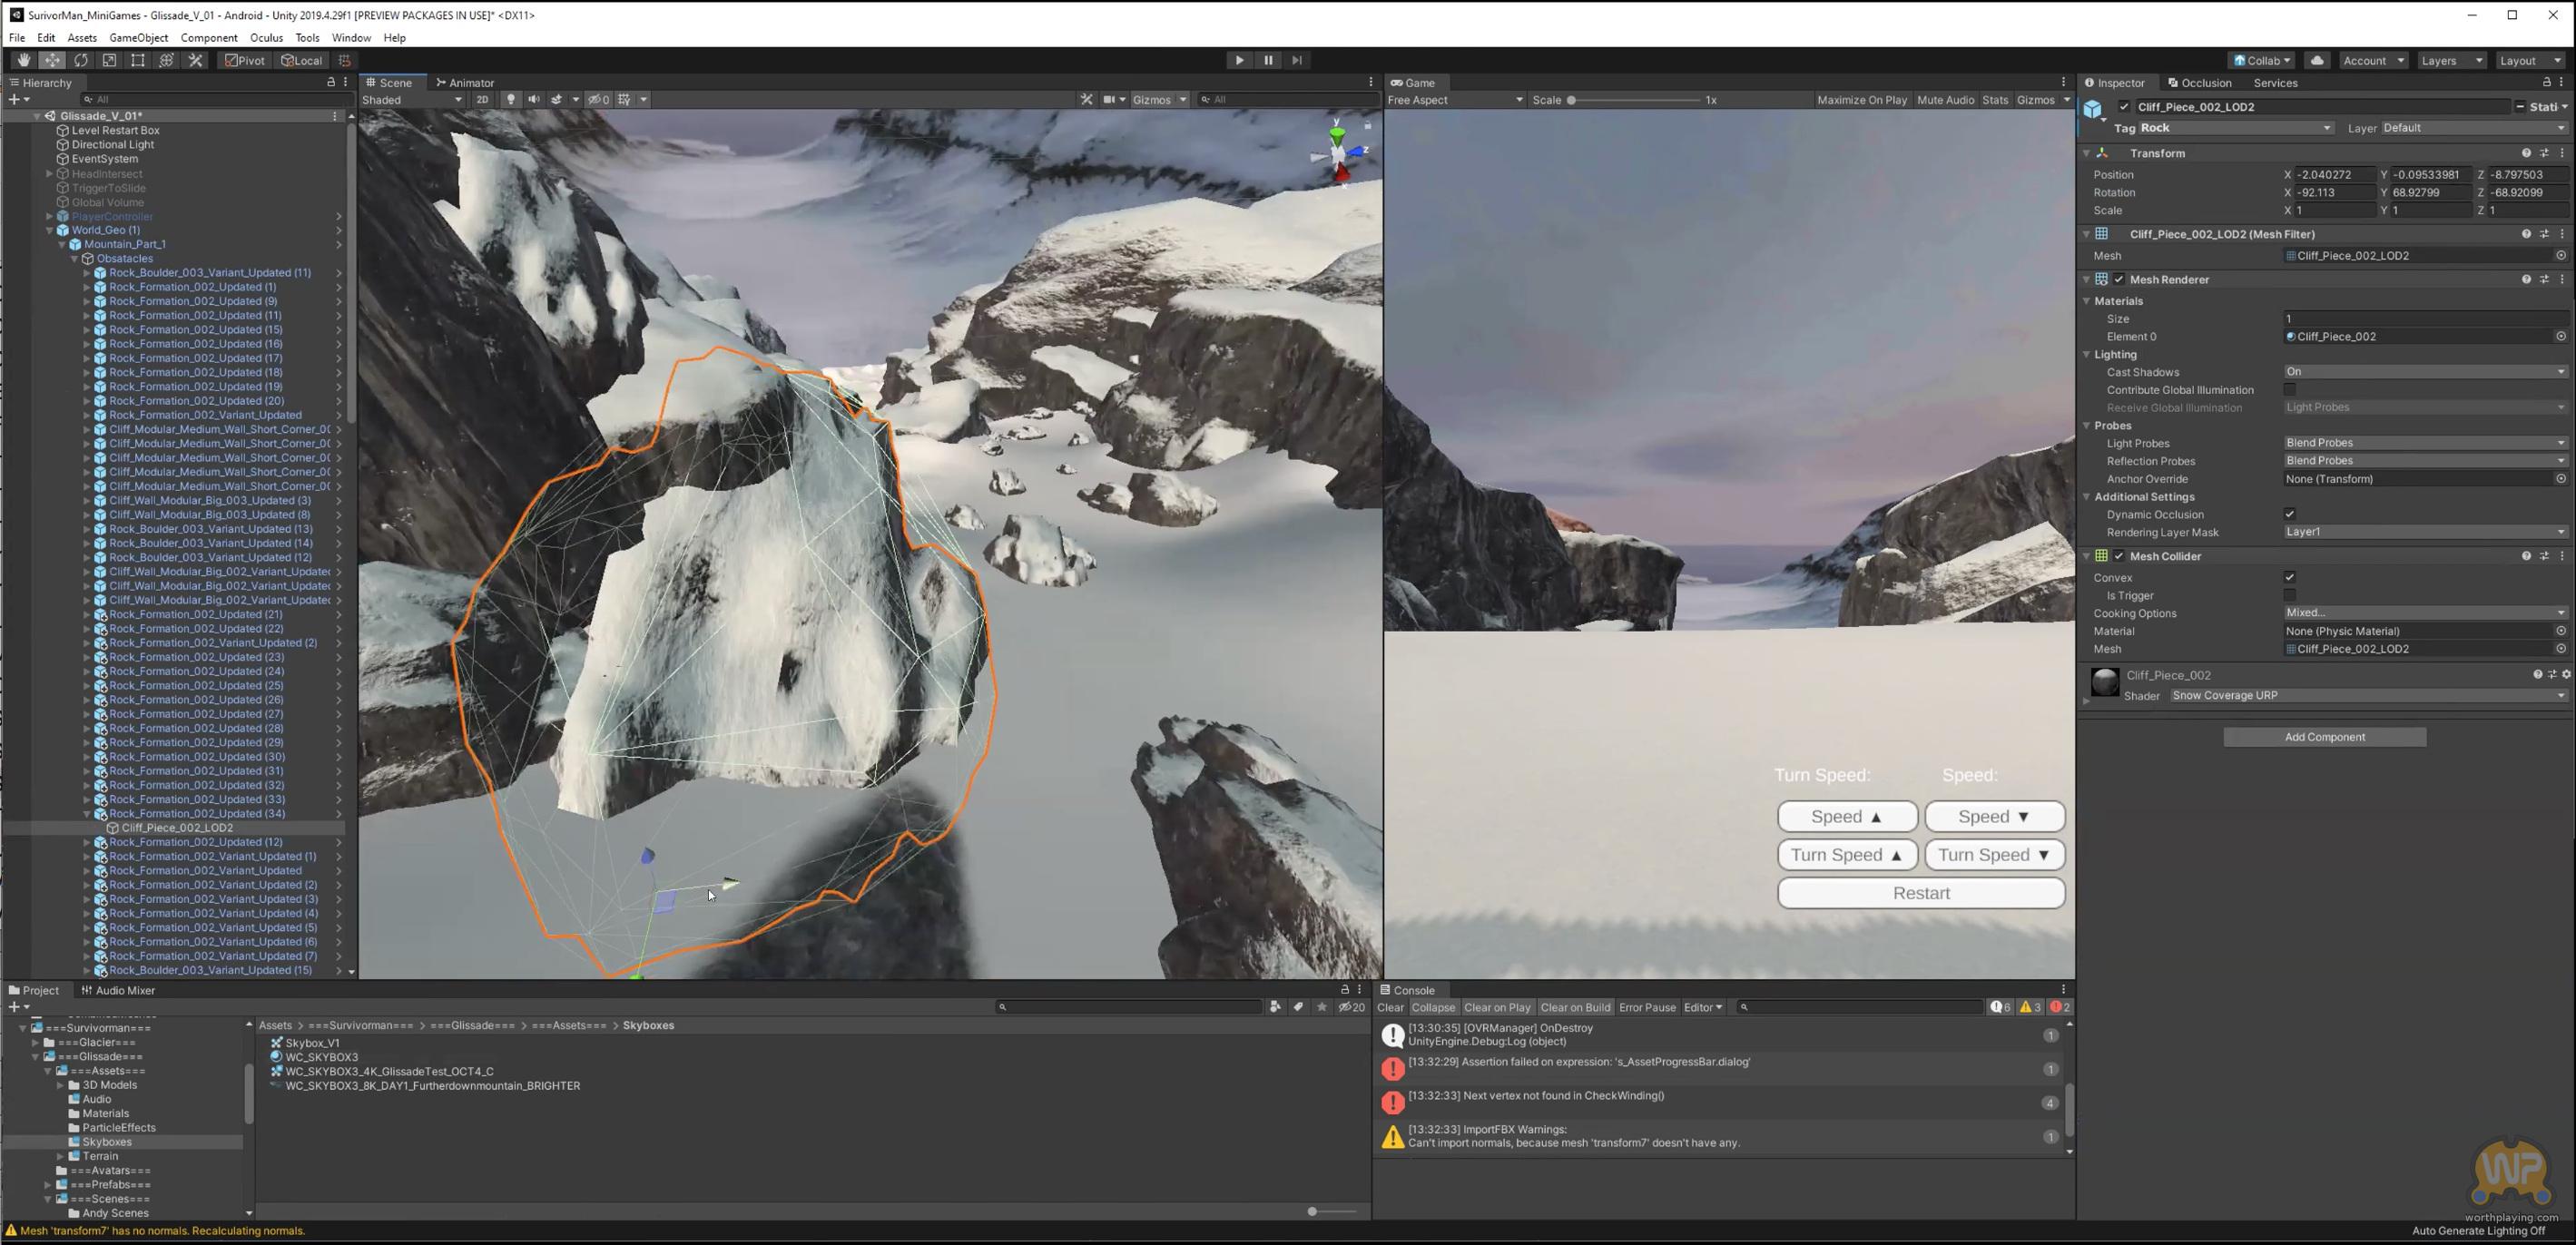Image resolution: width=2576 pixels, height=1245 pixels.
Task: Toggle the 2D view button
Action: [x=482, y=99]
